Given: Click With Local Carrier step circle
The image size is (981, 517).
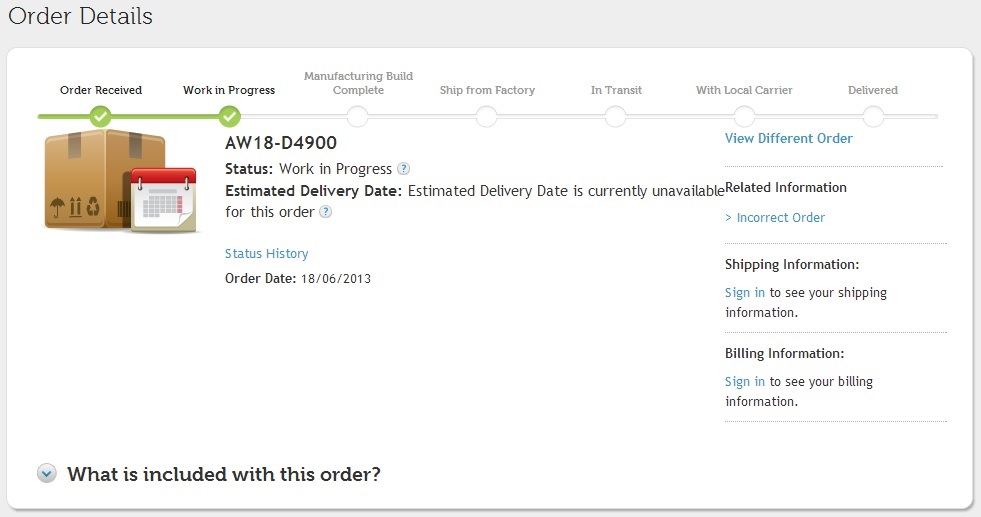Looking at the screenshot, I should pos(744,117).
